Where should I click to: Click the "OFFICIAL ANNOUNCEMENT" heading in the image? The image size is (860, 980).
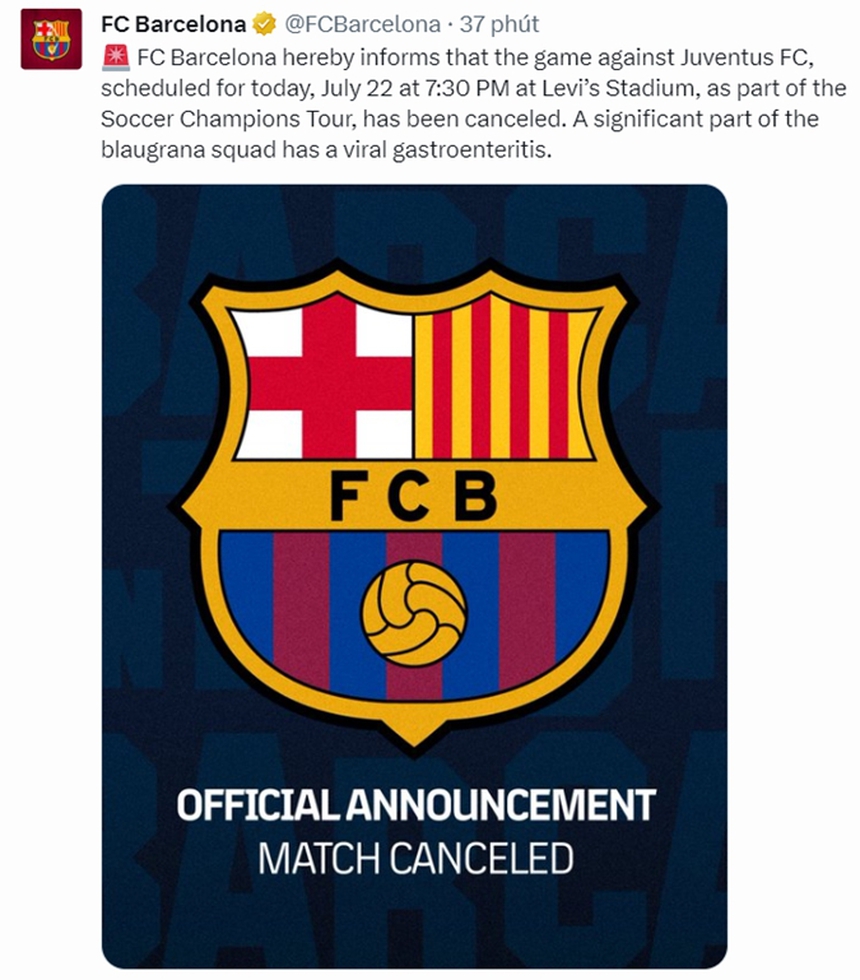click(415, 805)
